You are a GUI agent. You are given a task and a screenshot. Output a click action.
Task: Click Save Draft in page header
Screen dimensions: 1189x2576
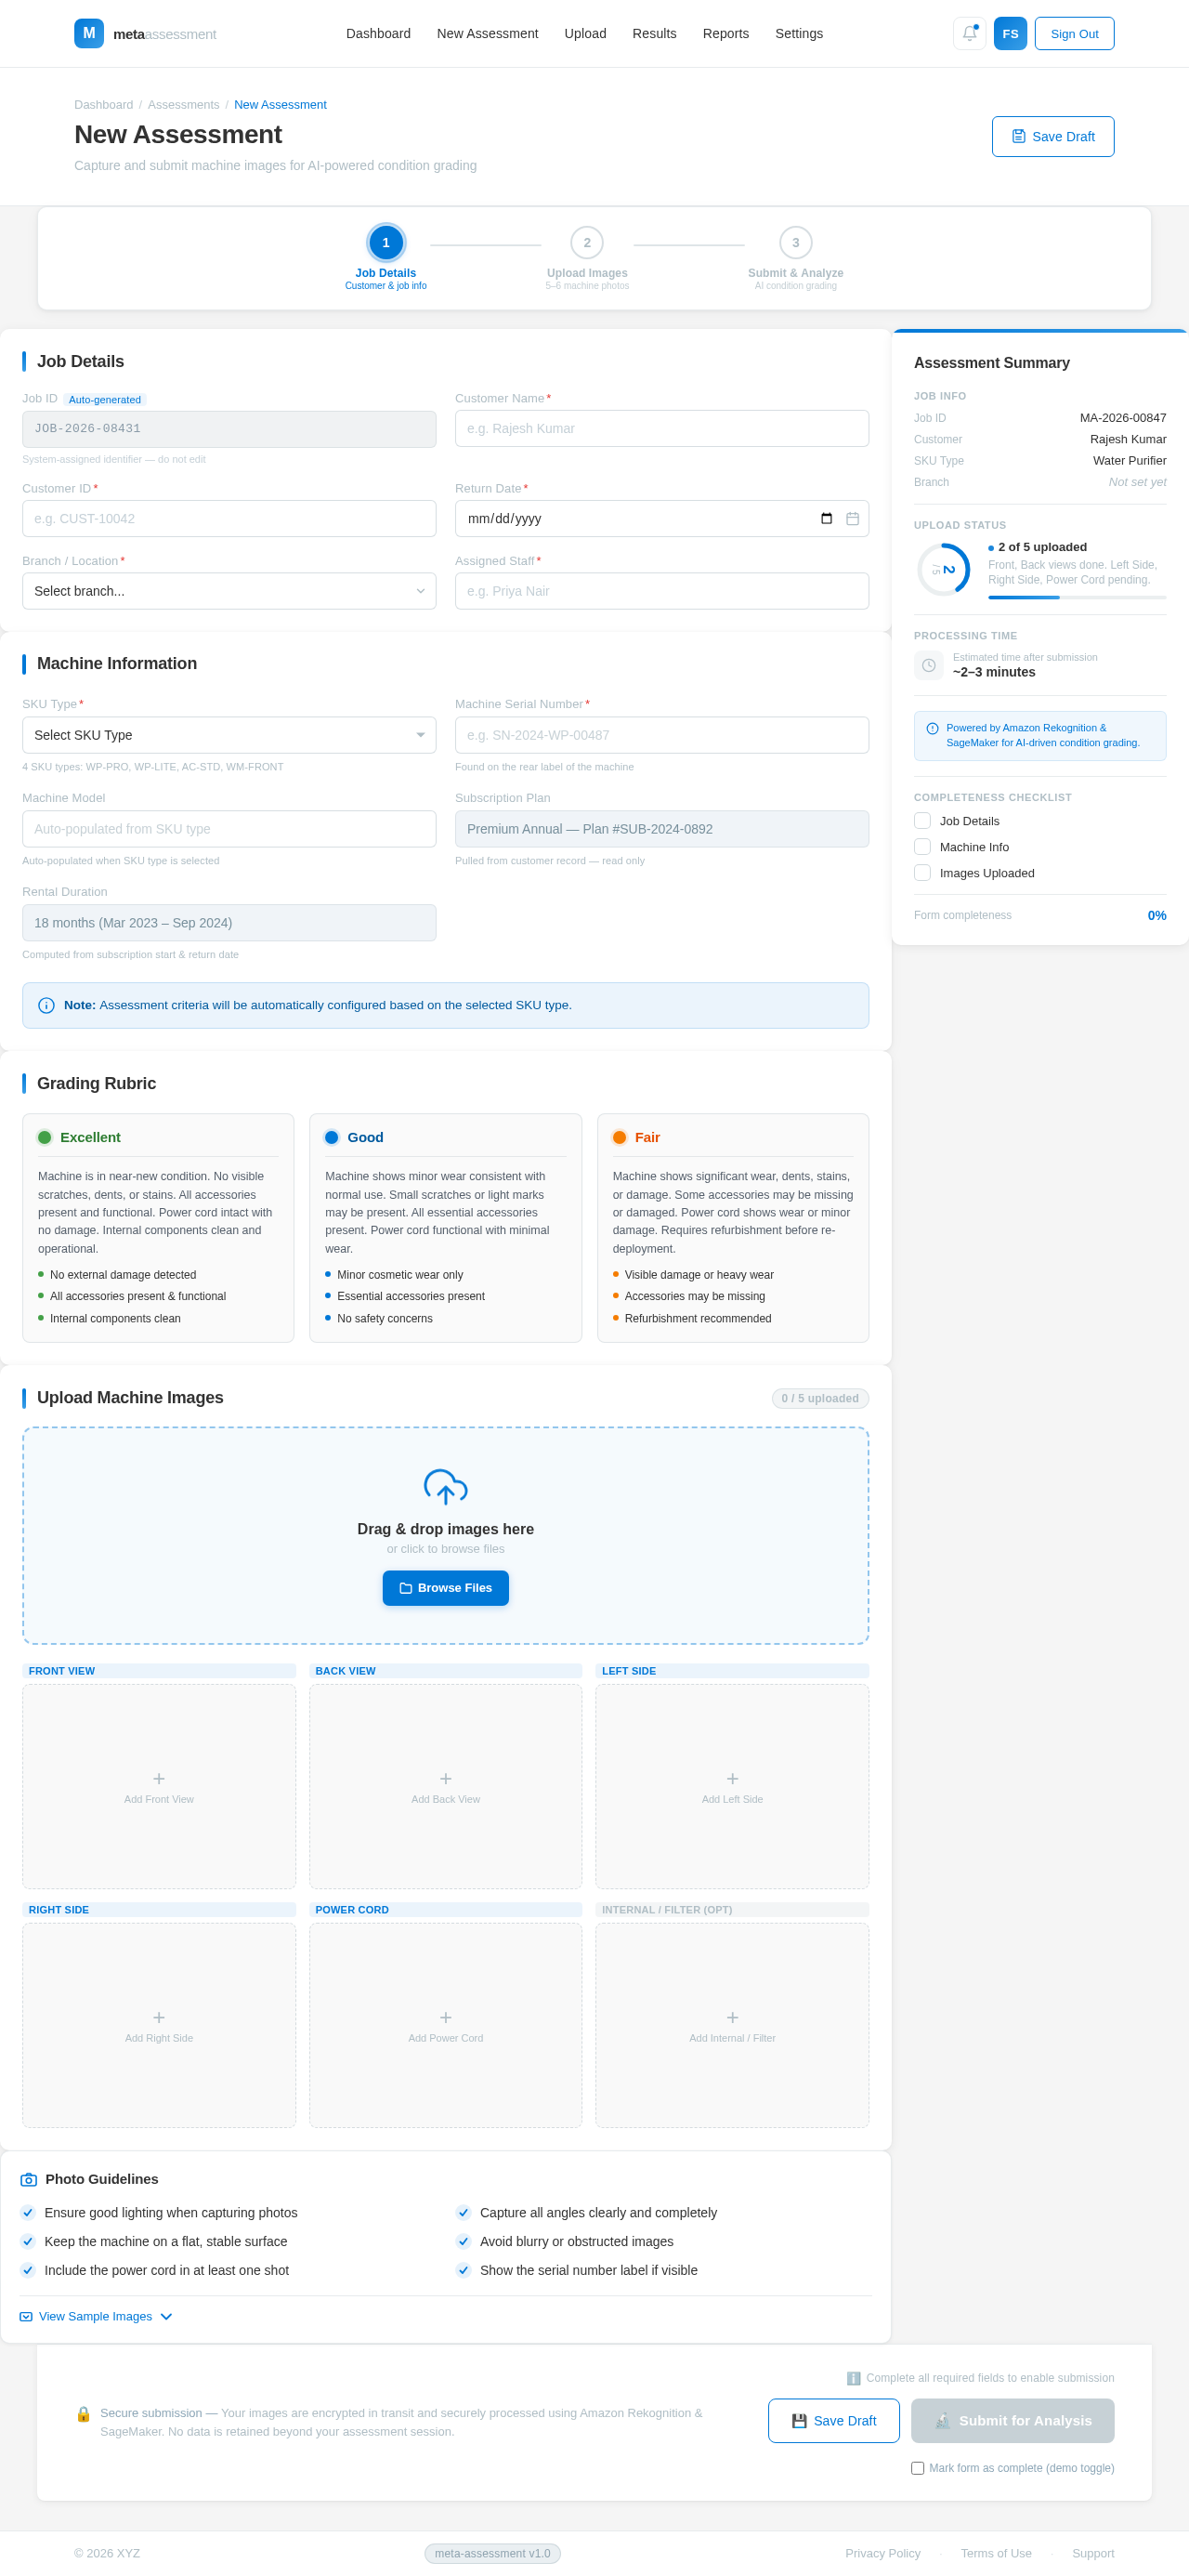click(x=1052, y=136)
